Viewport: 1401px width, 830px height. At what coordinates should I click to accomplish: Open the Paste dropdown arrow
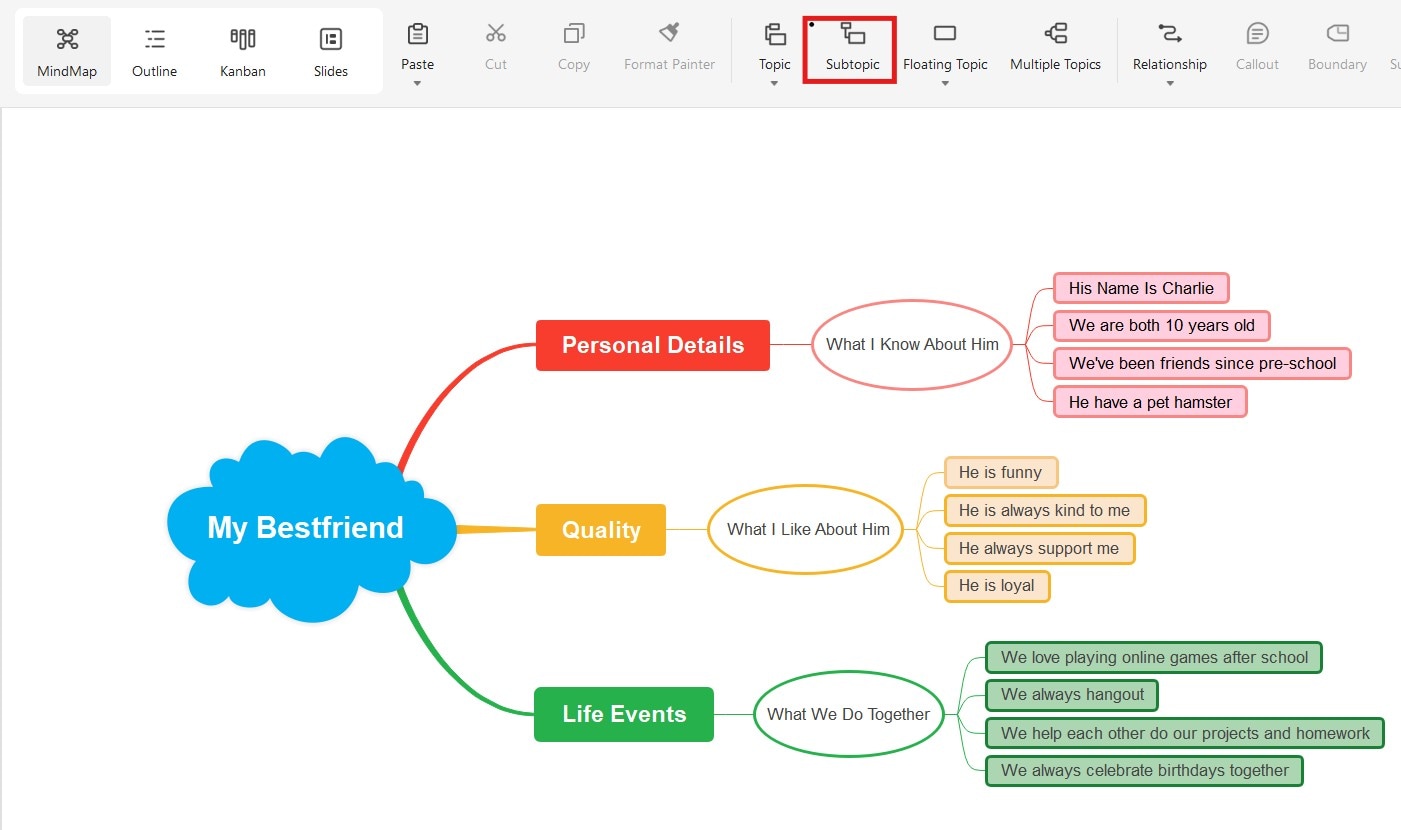tap(417, 85)
